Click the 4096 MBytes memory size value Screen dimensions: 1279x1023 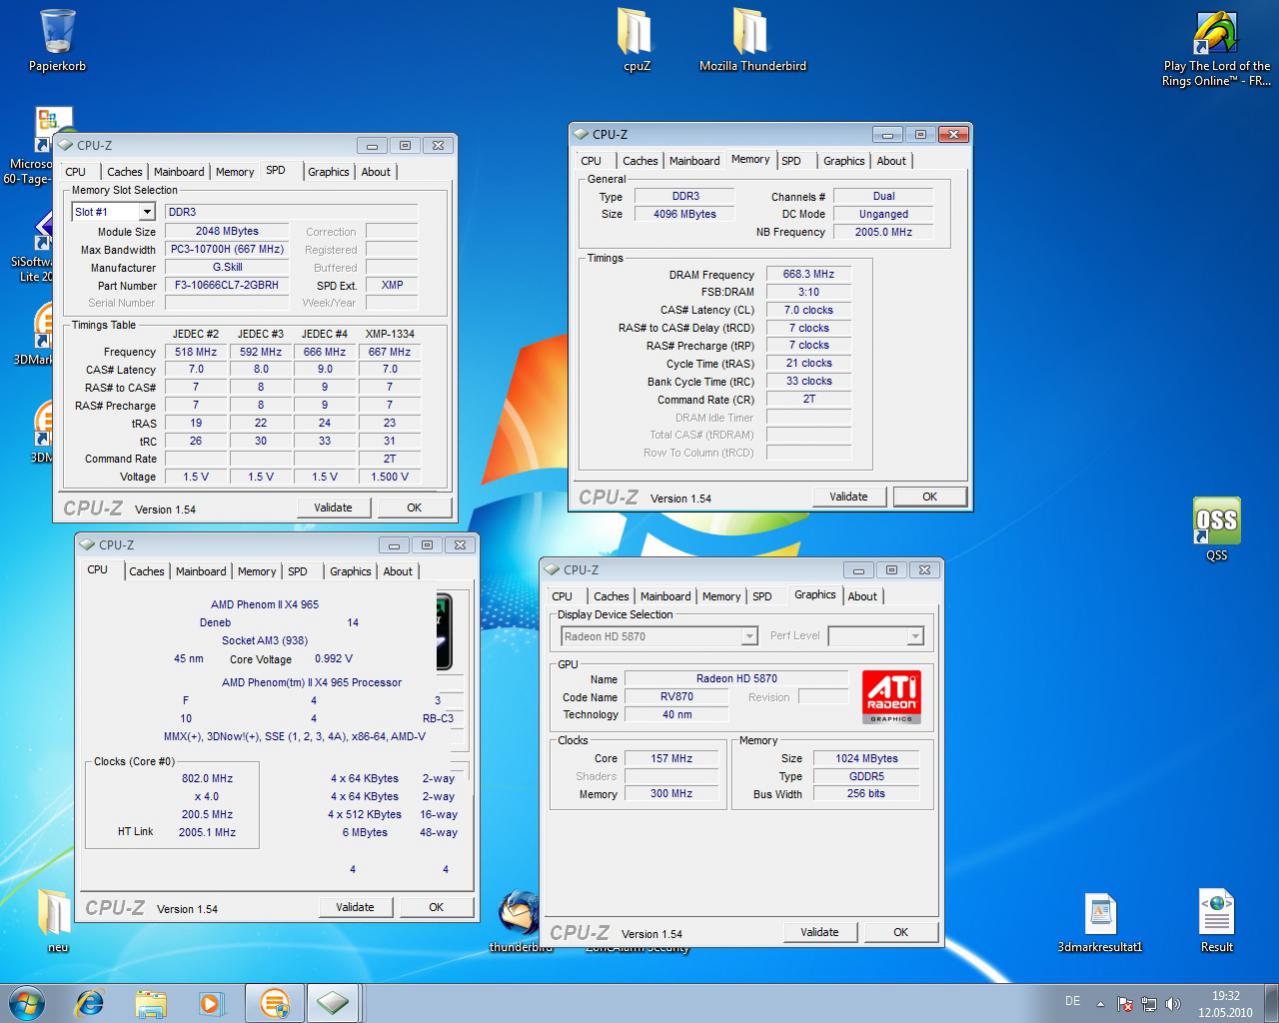point(685,214)
